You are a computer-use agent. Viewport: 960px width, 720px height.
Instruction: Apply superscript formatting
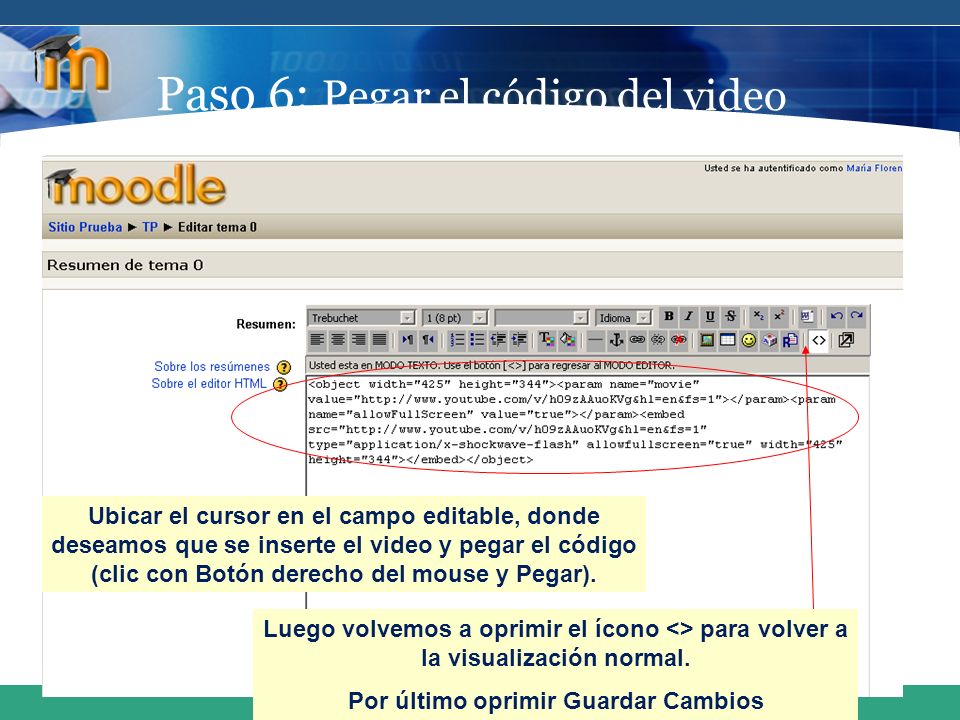(x=779, y=317)
